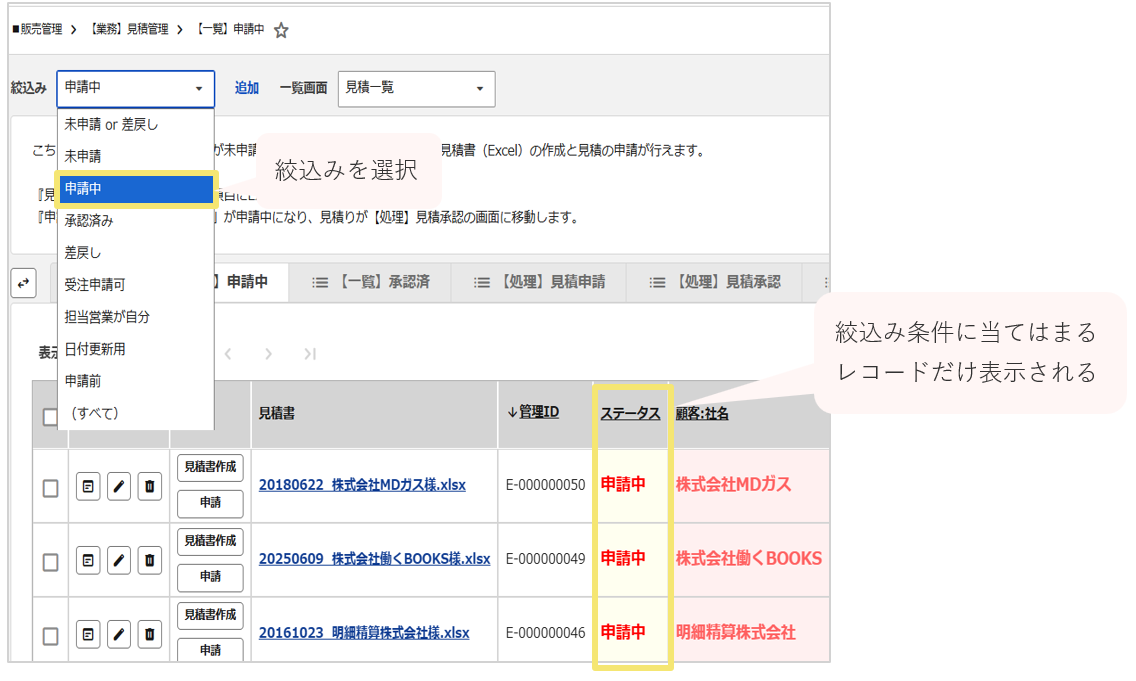The width and height of the screenshot is (1136, 681).
Task: Click the trash icon for E-000000049 row
Action: (x=149, y=560)
